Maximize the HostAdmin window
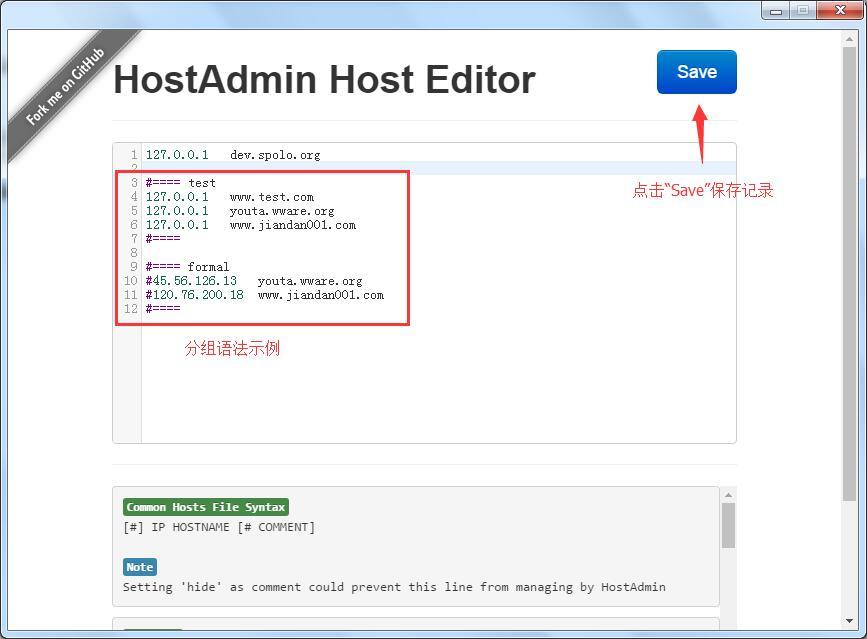This screenshot has height=639, width=867. point(803,11)
